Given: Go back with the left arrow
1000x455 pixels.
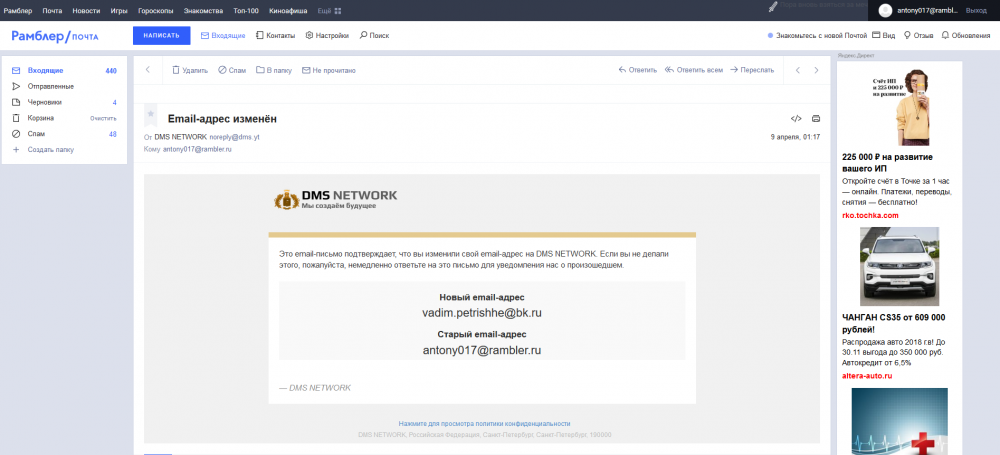Looking at the screenshot, I should tap(148, 71).
